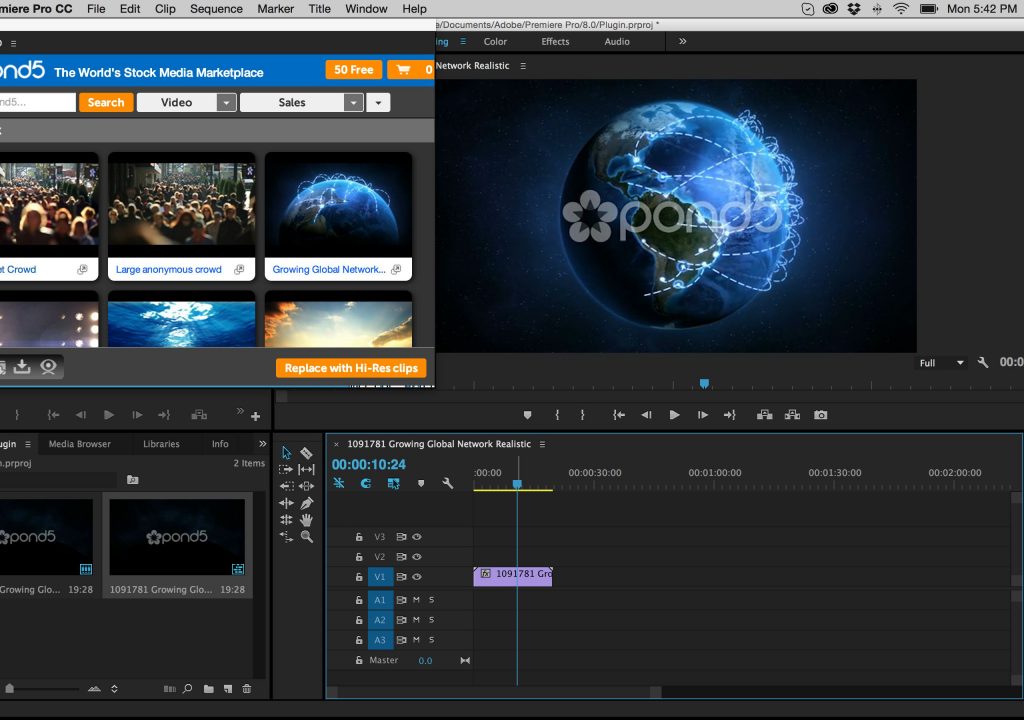Select the Hand tool
The width and height of the screenshot is (1024, 720).
click(x=306, y=520)
